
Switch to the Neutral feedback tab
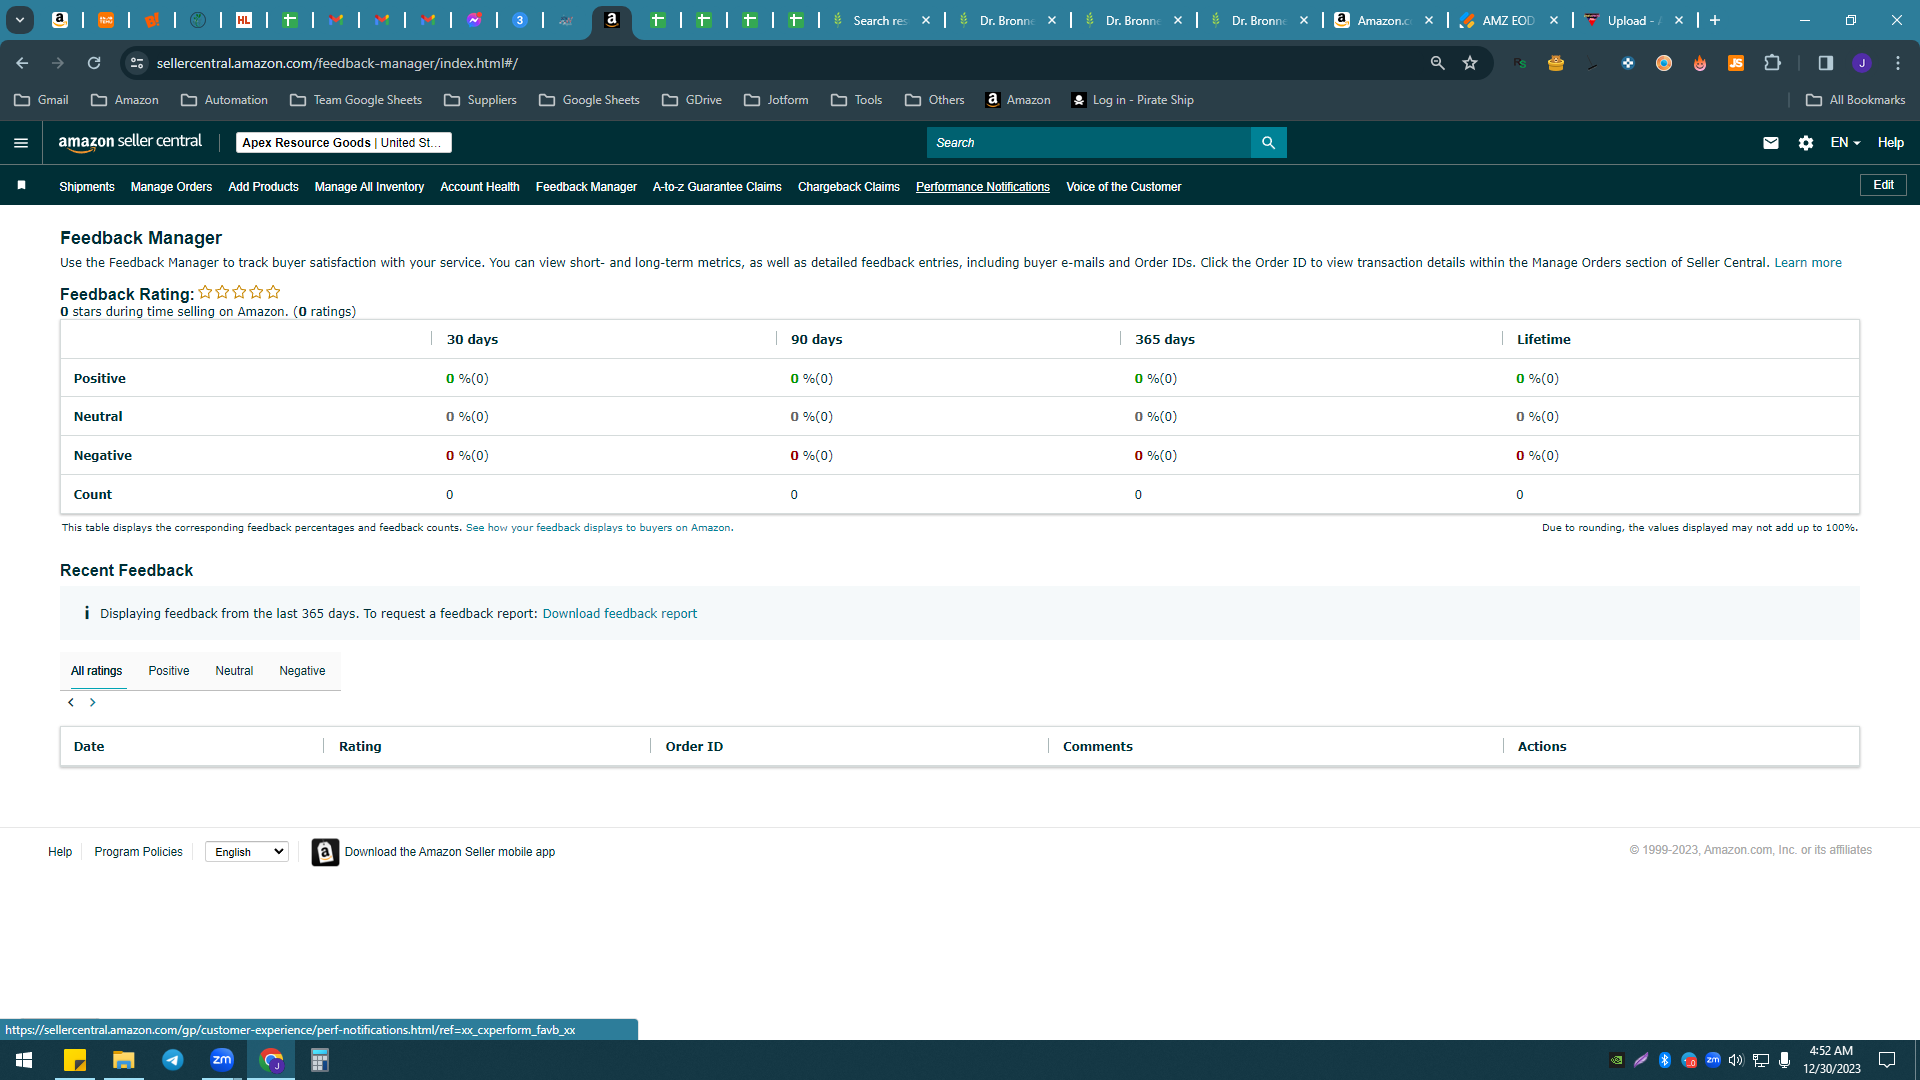pos(234,671)
